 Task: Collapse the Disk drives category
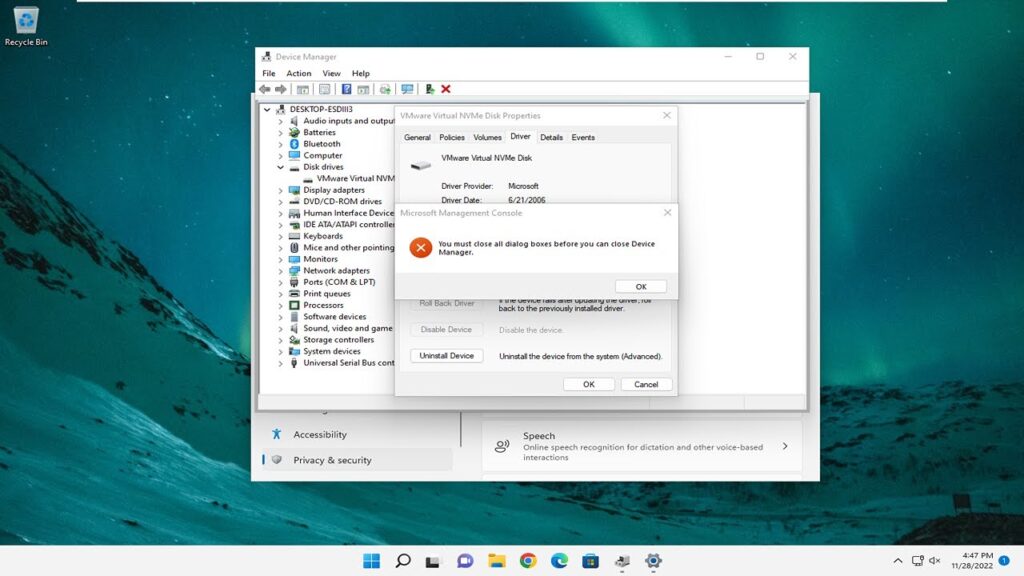280,167
